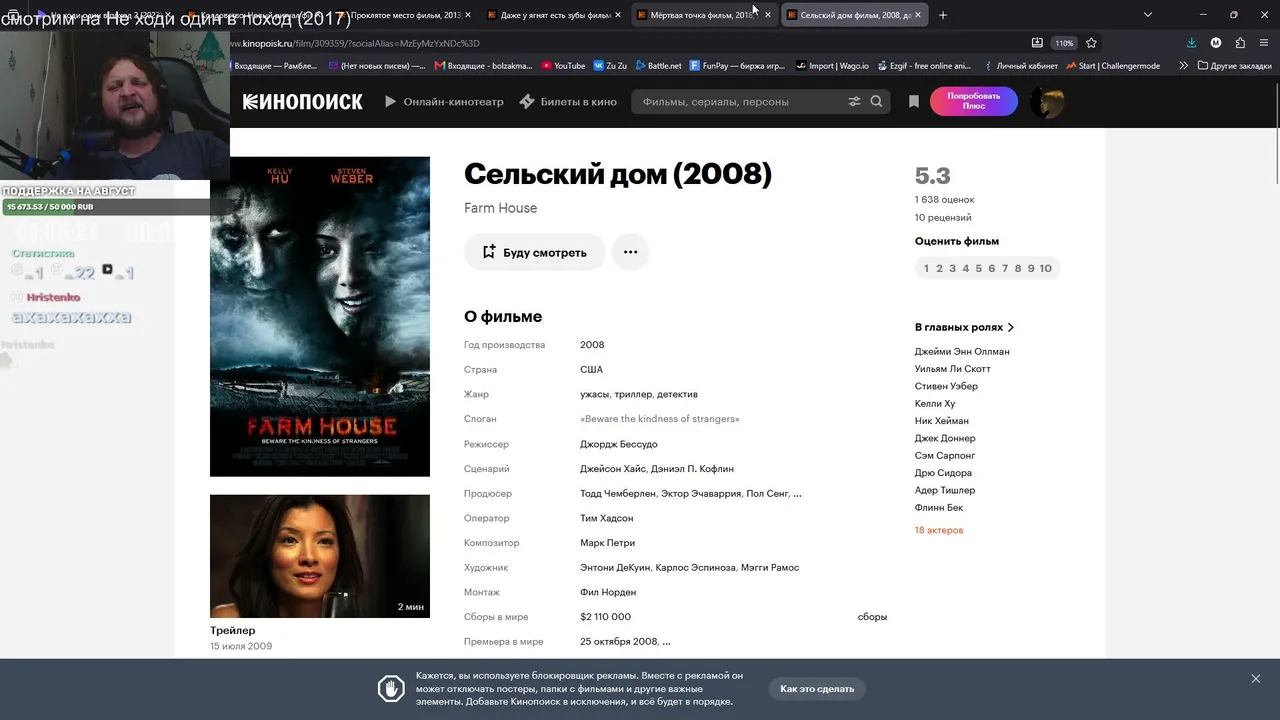Screen dimensions: 1280x720
Task: Select the Сельский дом фильм tab
Action: [855, 15]
